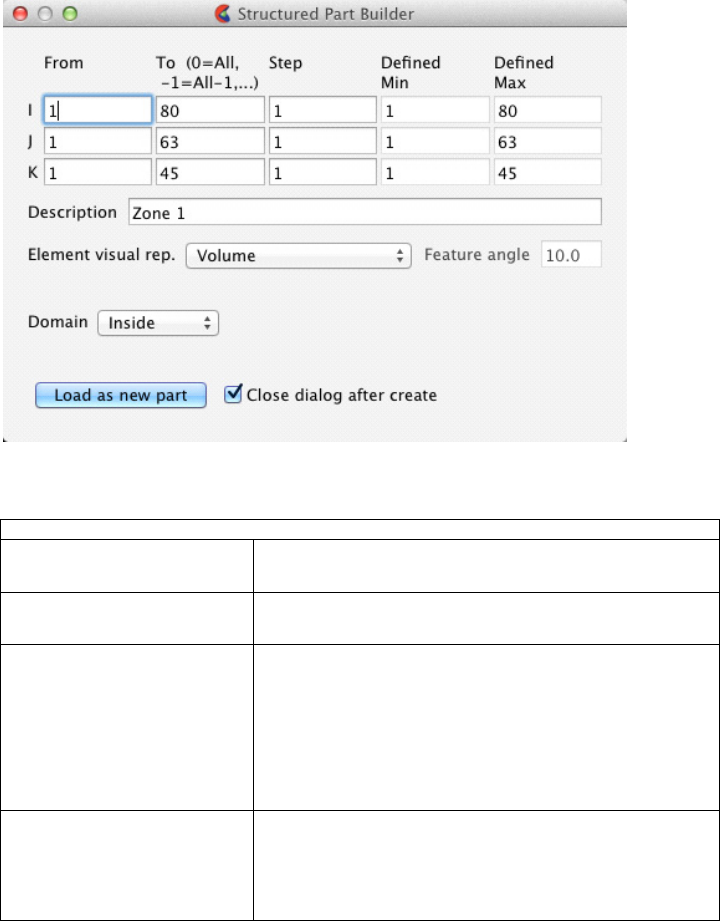Click the K To field showing 45
This screenshot has height=921, width=720.
click(210, 171)
